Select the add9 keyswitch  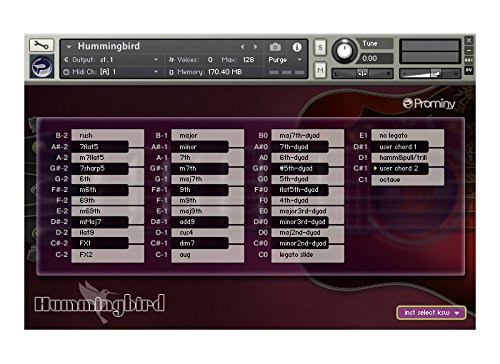click(x=200, y=222)
